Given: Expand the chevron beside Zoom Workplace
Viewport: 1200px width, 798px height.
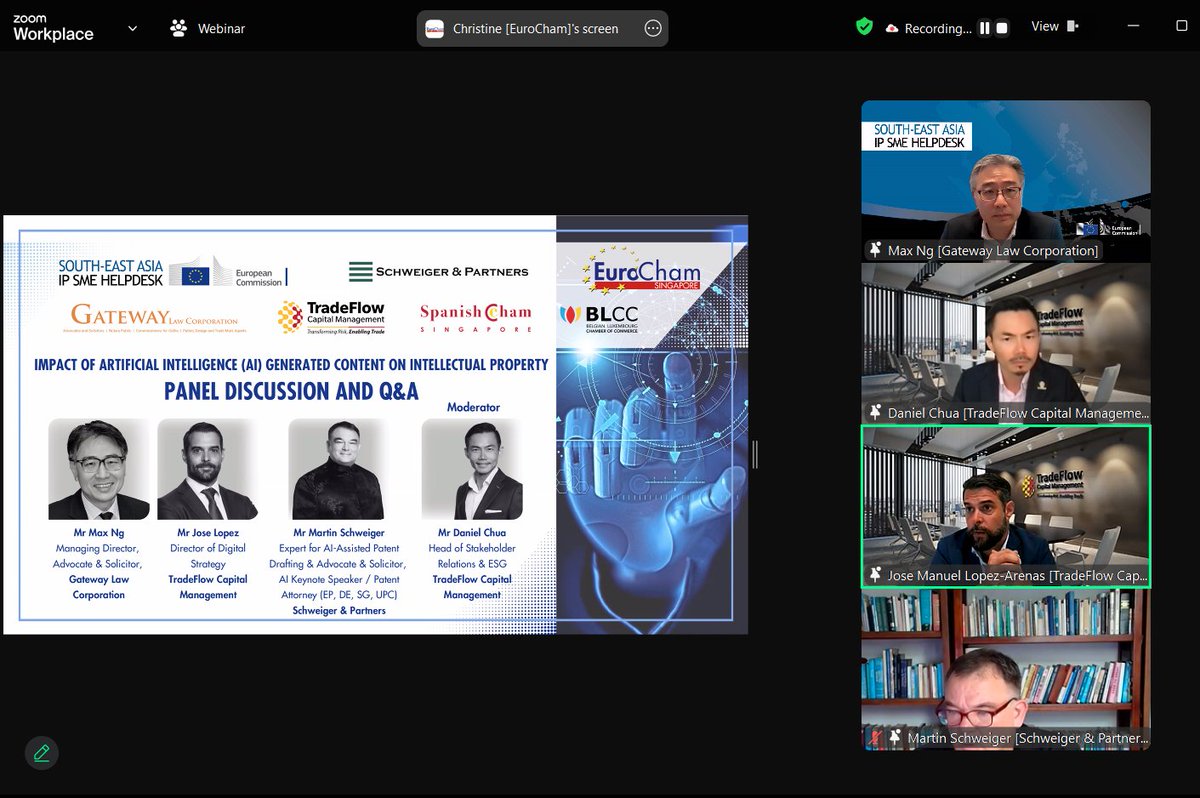Looking at the screenshot, I should click(133, 29).
